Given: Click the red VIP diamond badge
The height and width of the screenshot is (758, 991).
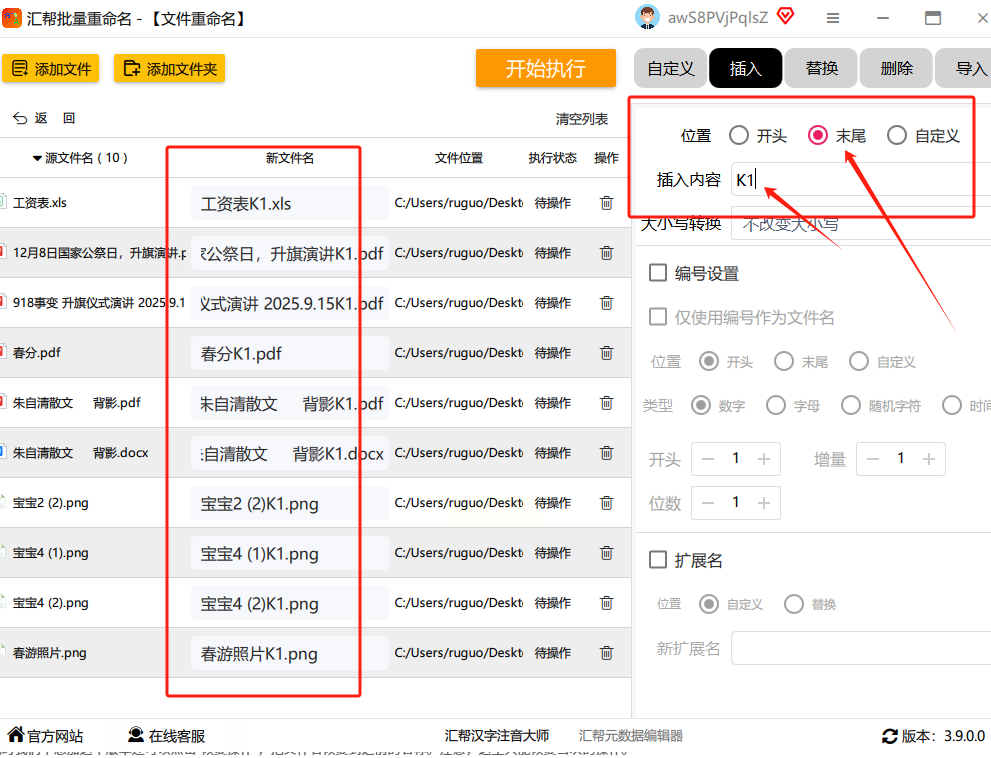Looking at the screenshot, I should point(786,16).
